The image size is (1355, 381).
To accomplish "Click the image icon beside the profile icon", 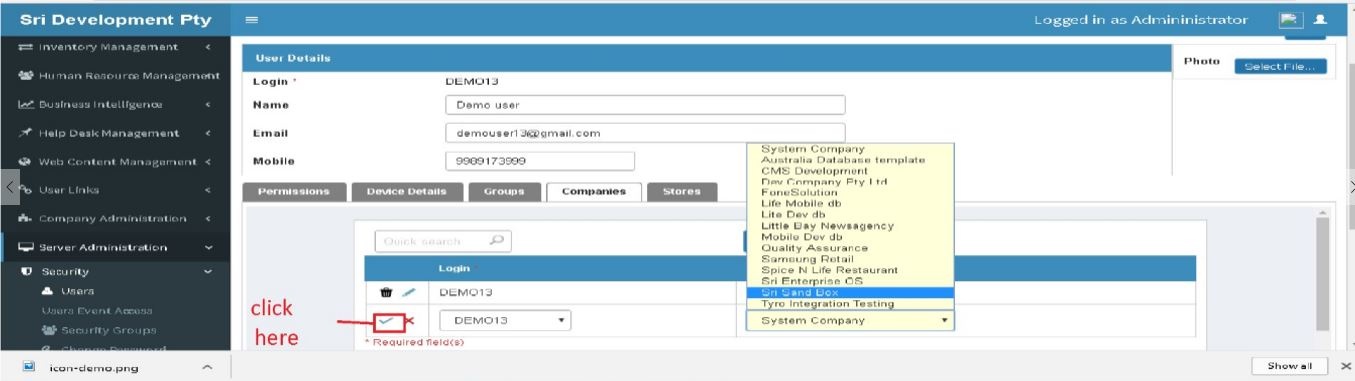I will (x=1290, y=19).
